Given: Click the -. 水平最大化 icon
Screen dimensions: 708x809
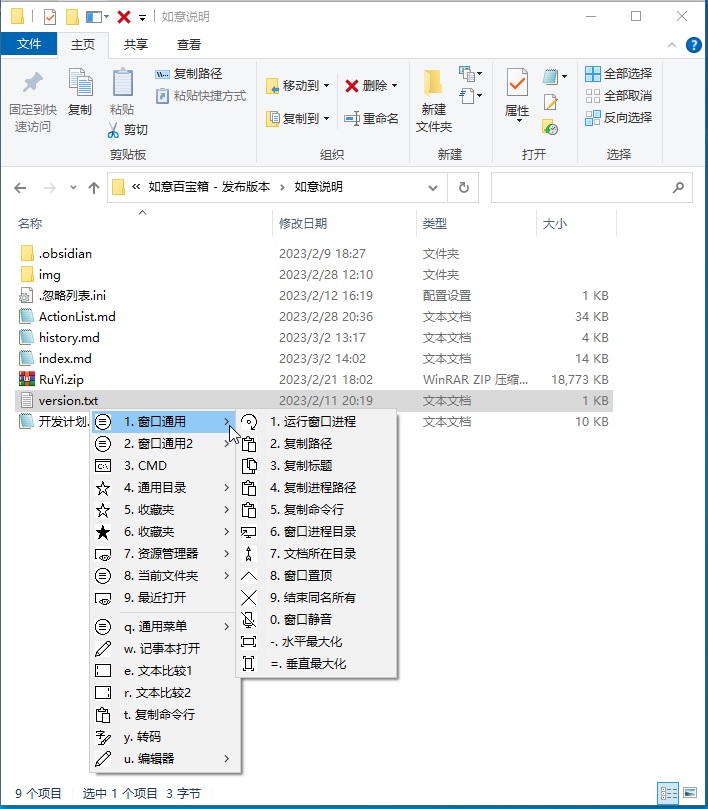Looking at the screenshot, I should click(249, 642).
